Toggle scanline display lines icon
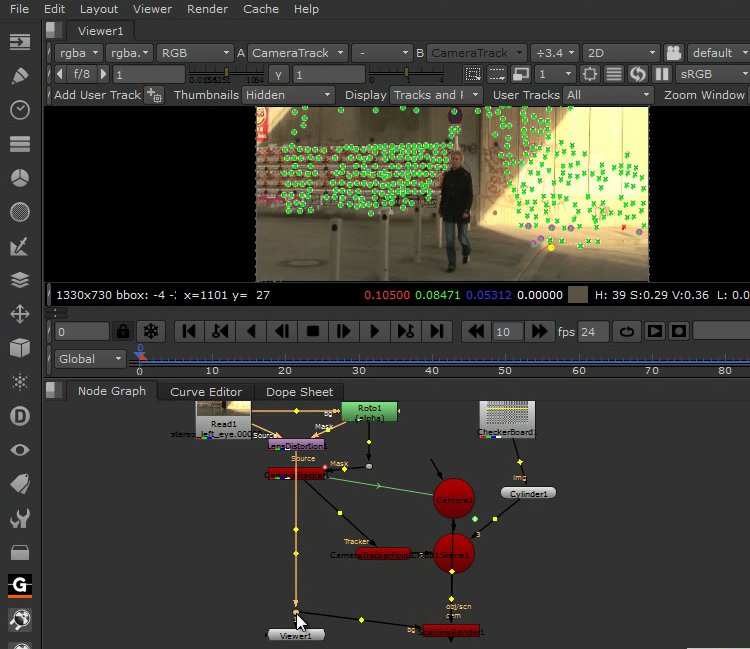The height and width of the screenshot is (649, 750). click(614, 74)
